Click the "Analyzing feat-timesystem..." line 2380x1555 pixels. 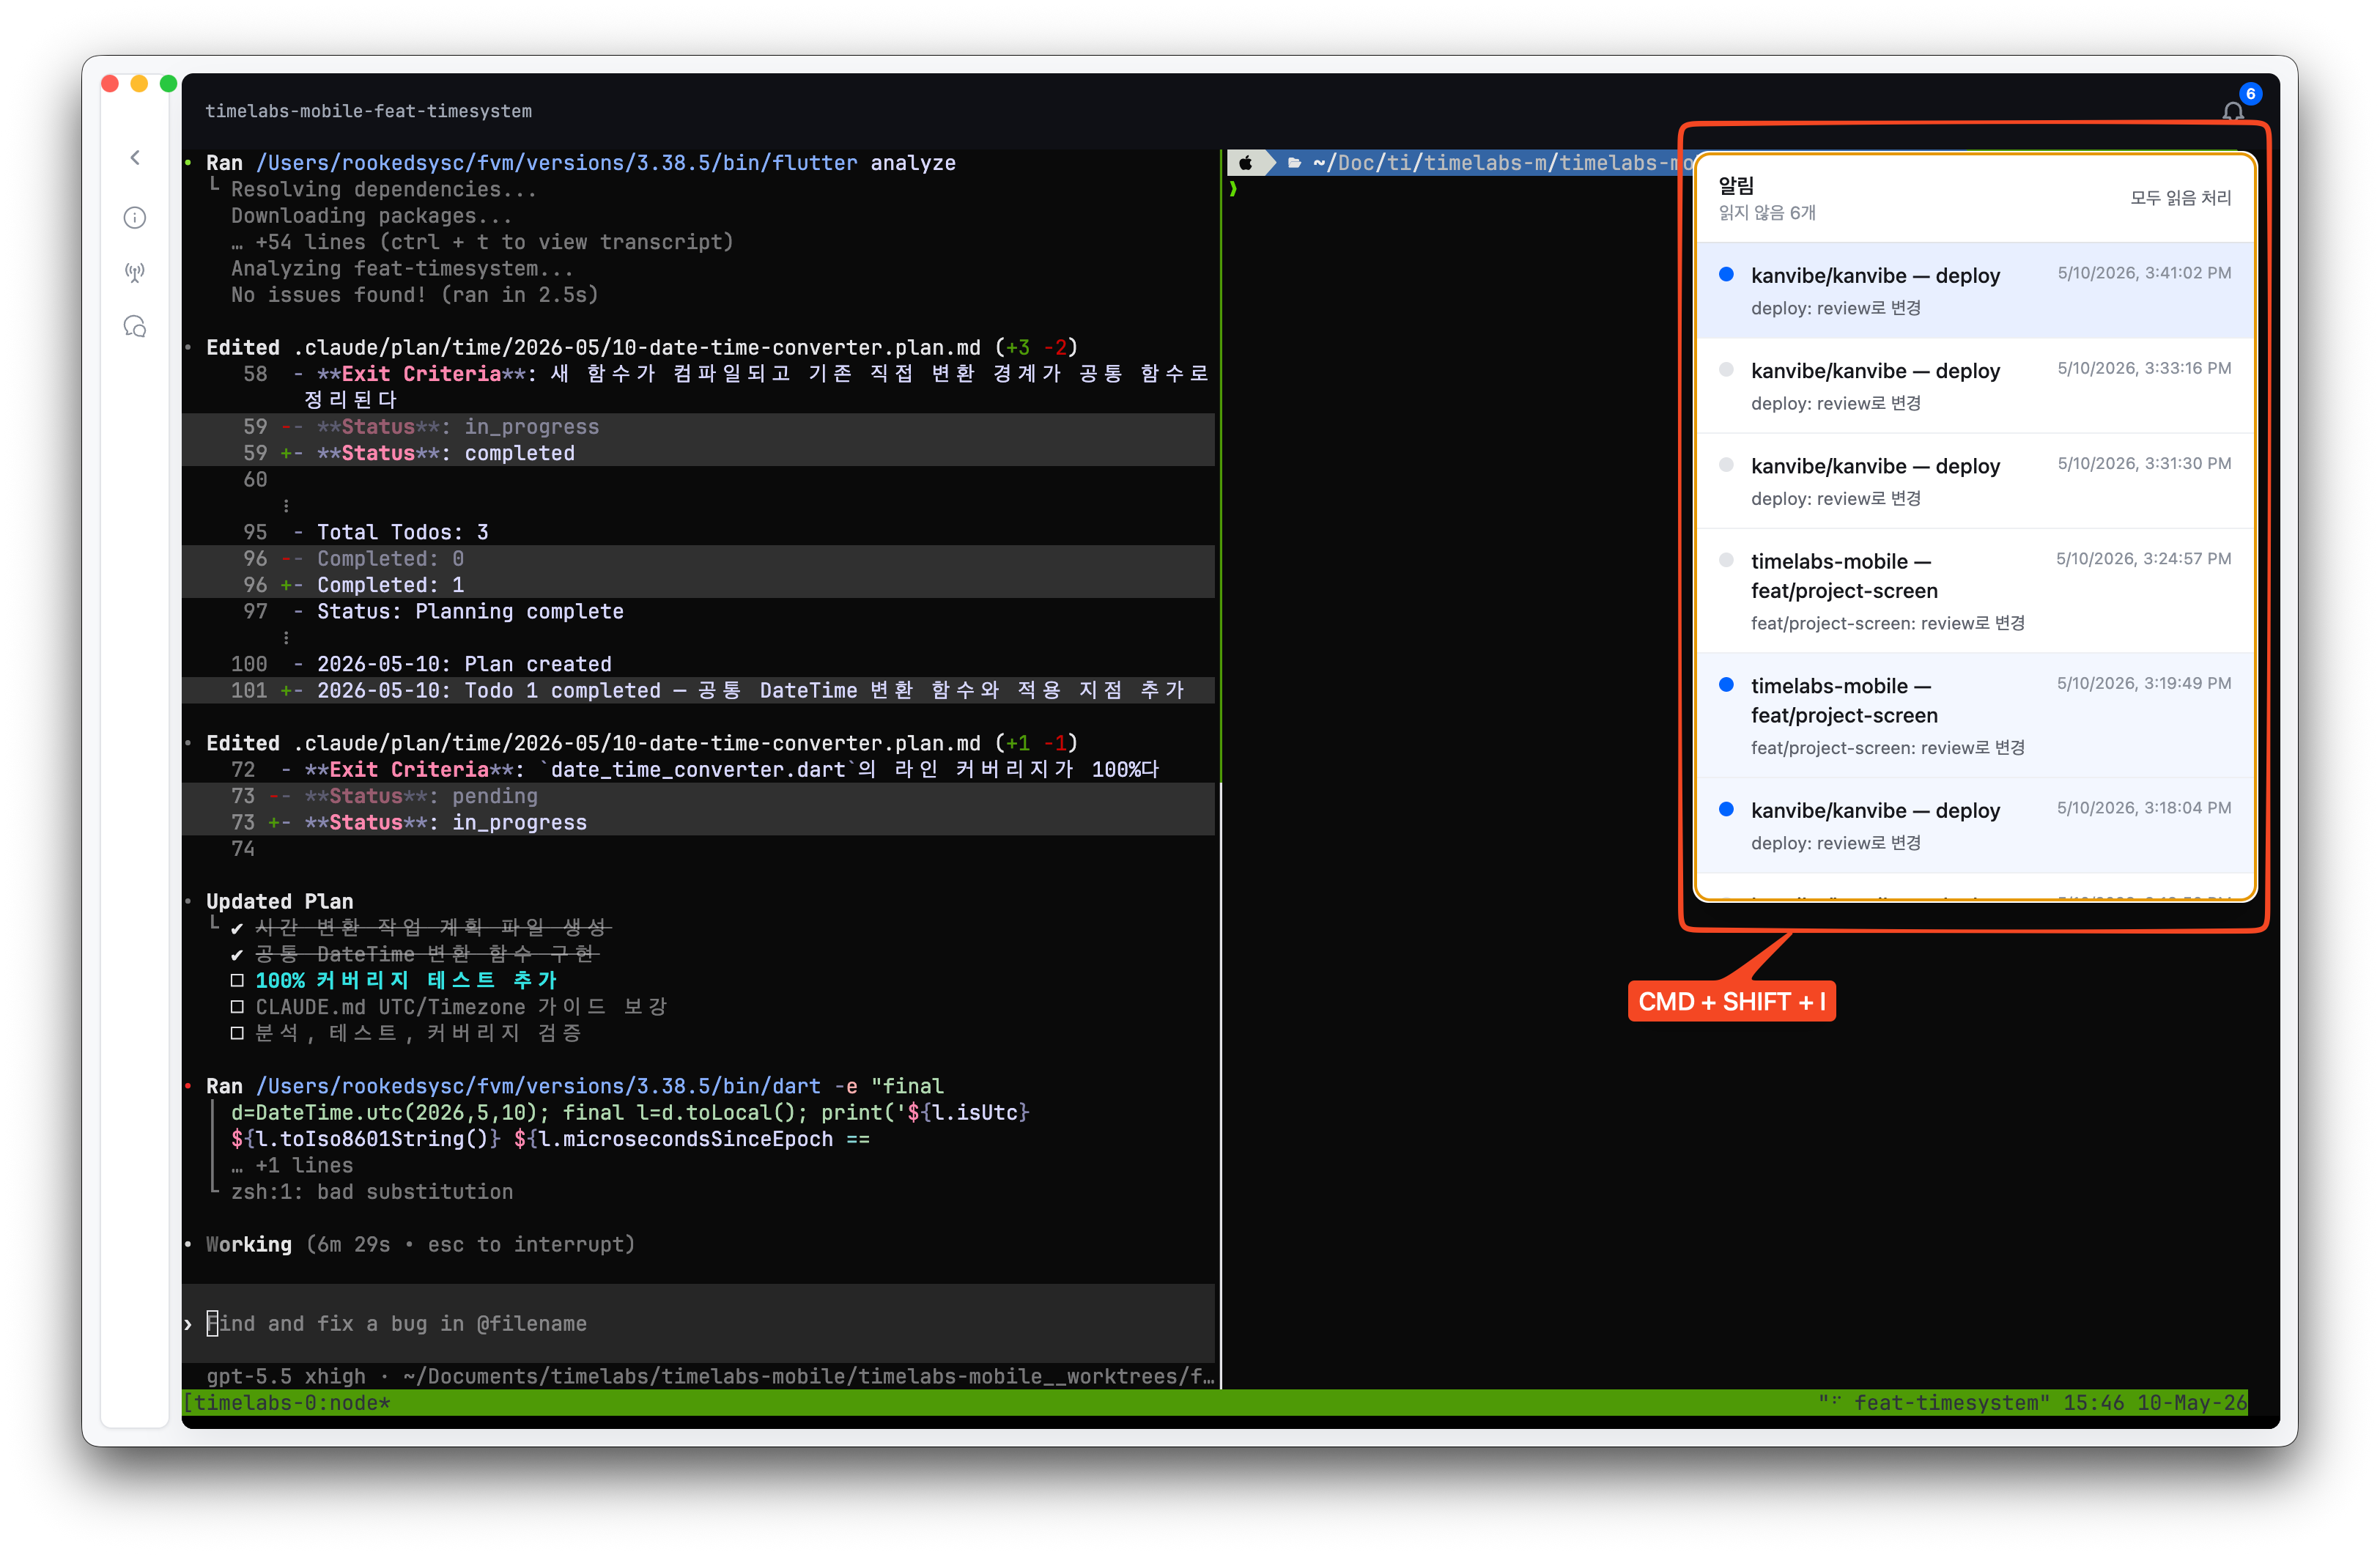[x=403, y=269]
